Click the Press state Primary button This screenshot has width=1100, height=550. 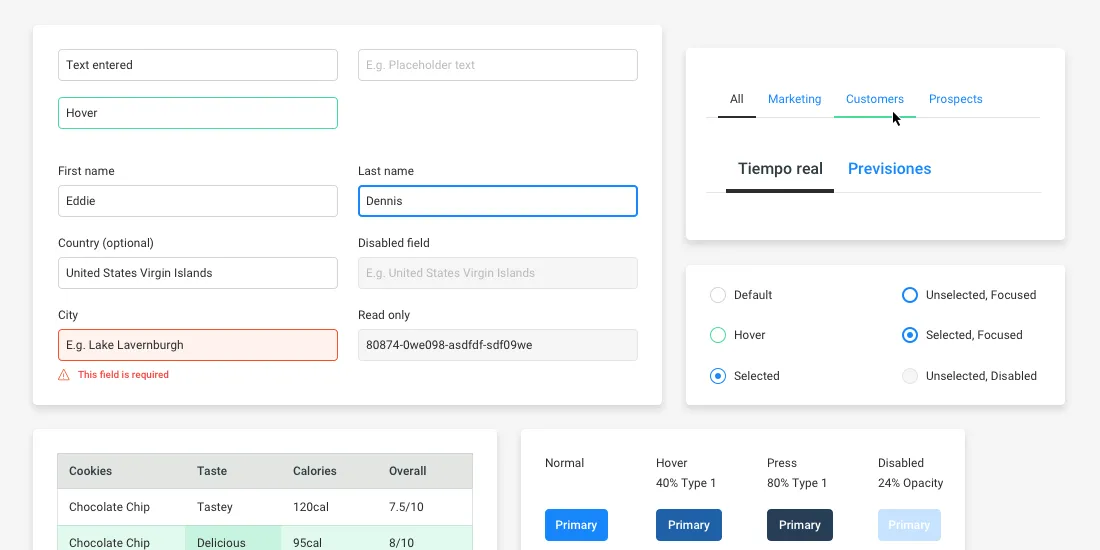799,525
